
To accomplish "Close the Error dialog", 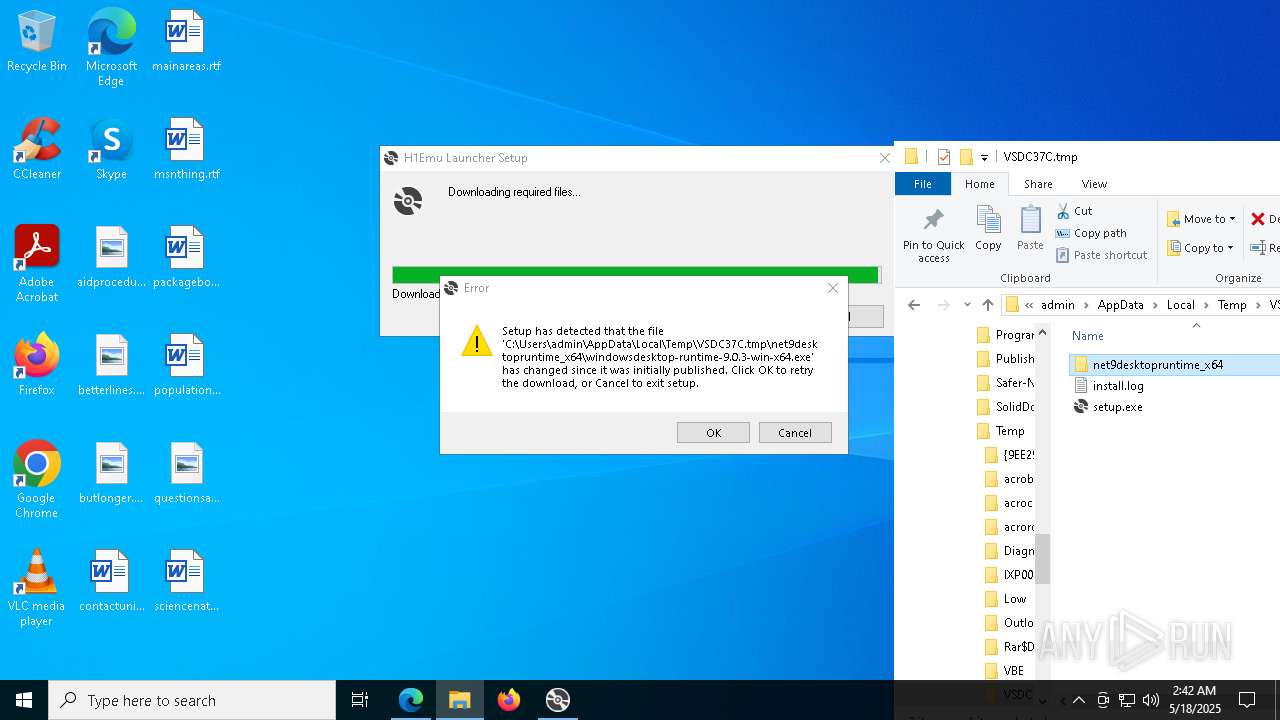I will click(832, 288).
